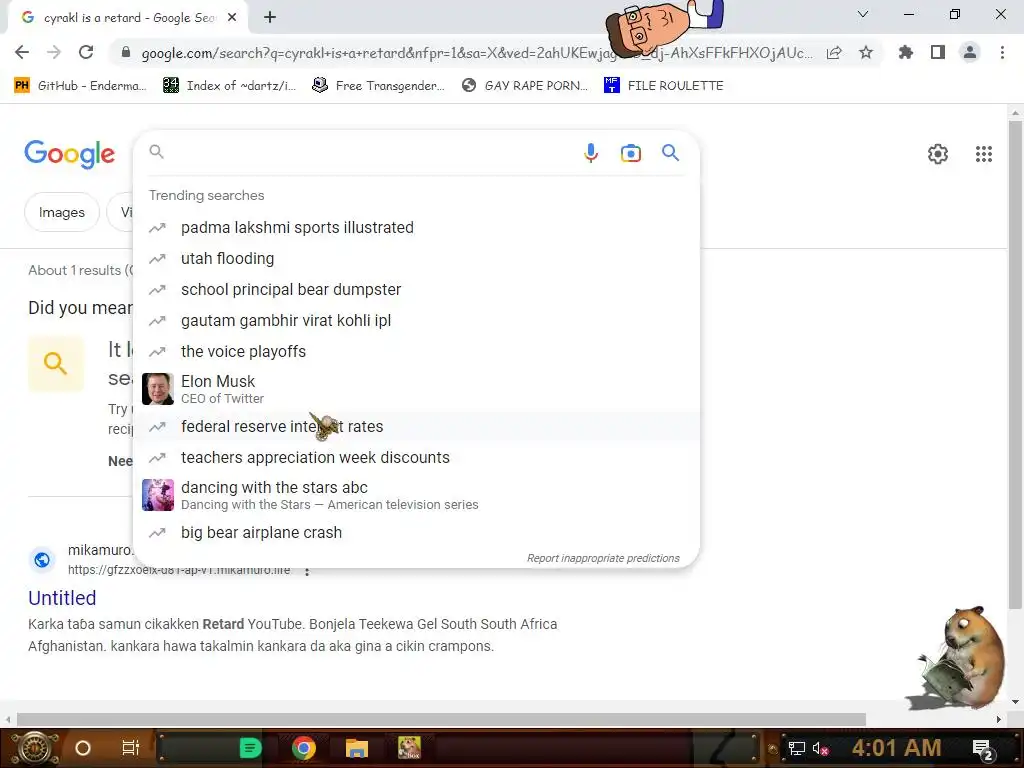
Task: Open the Extensions puzzle icon
Action: click(905, 52)
